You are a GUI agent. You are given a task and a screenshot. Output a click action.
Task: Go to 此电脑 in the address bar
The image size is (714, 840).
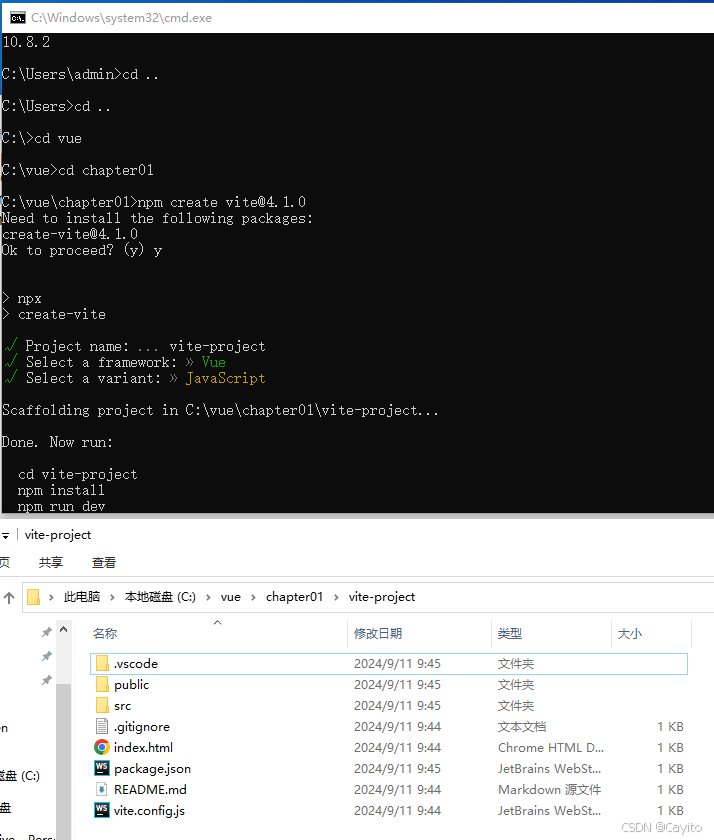click(x=82, y=597)
